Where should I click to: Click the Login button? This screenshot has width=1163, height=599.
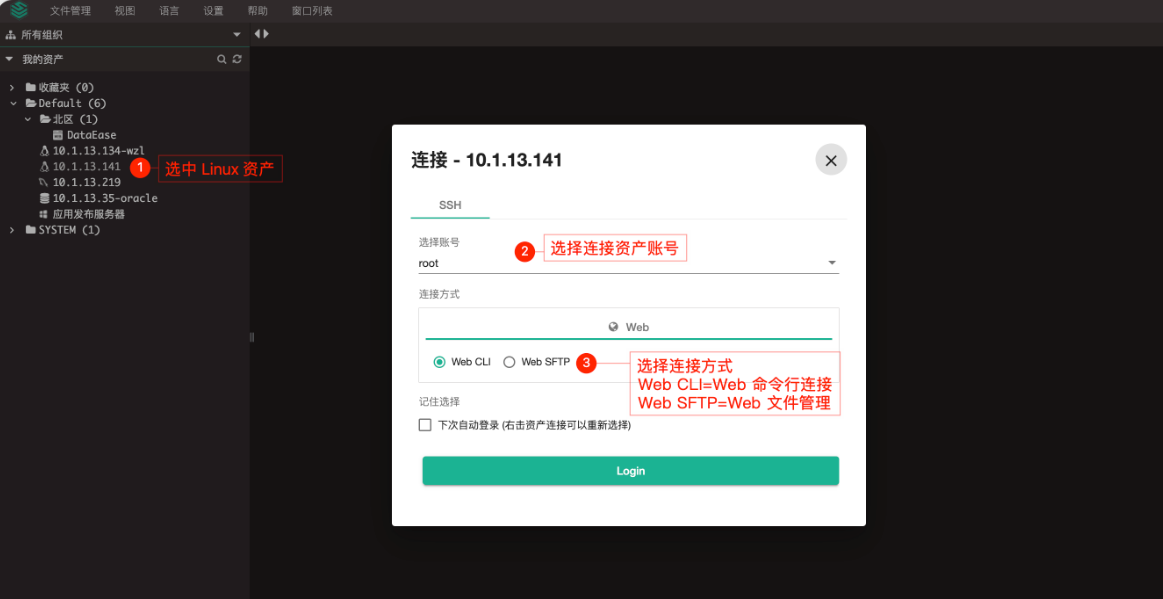tap(630, 471)
